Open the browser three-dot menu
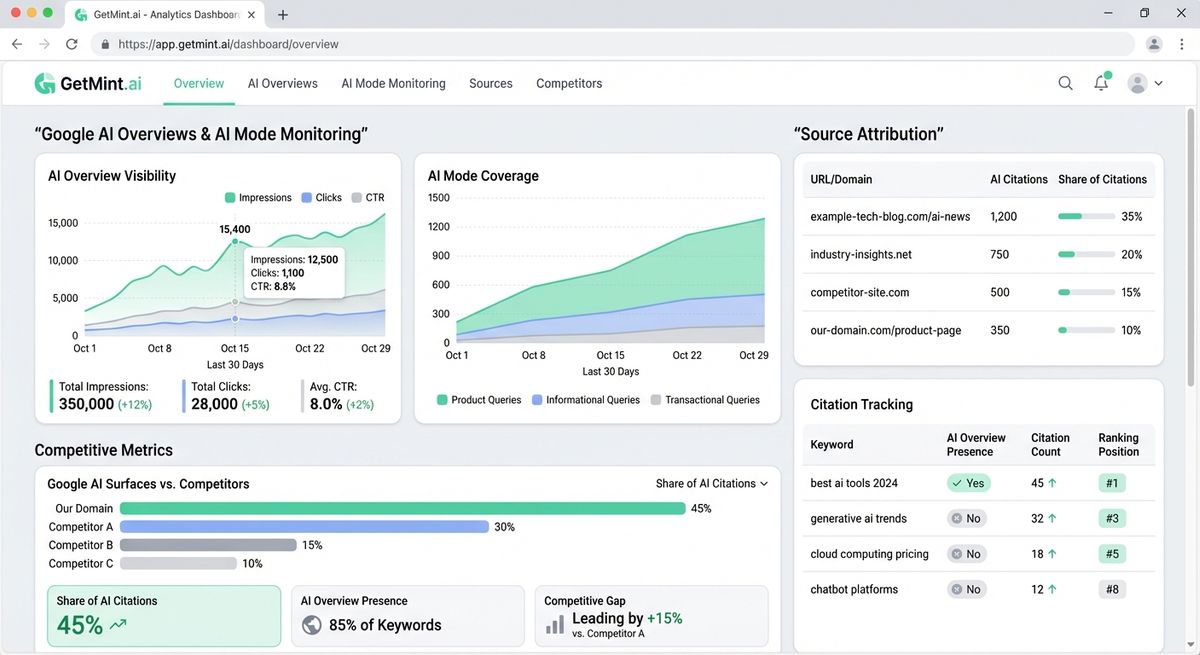The width and height of the screenshot is (1200, 655). pyautogui.click(x=1181, y=44)
